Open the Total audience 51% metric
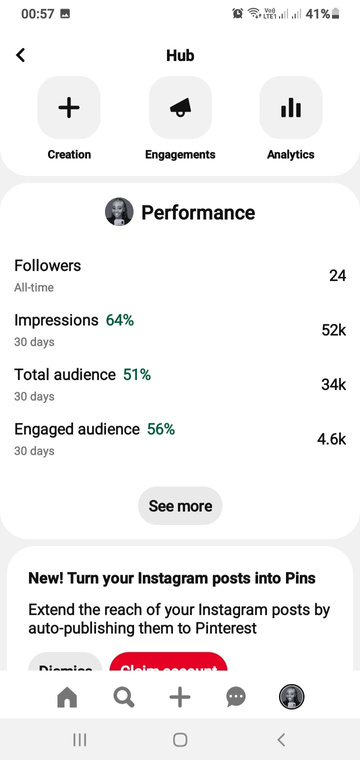360x760 pixels. (180, 384)
